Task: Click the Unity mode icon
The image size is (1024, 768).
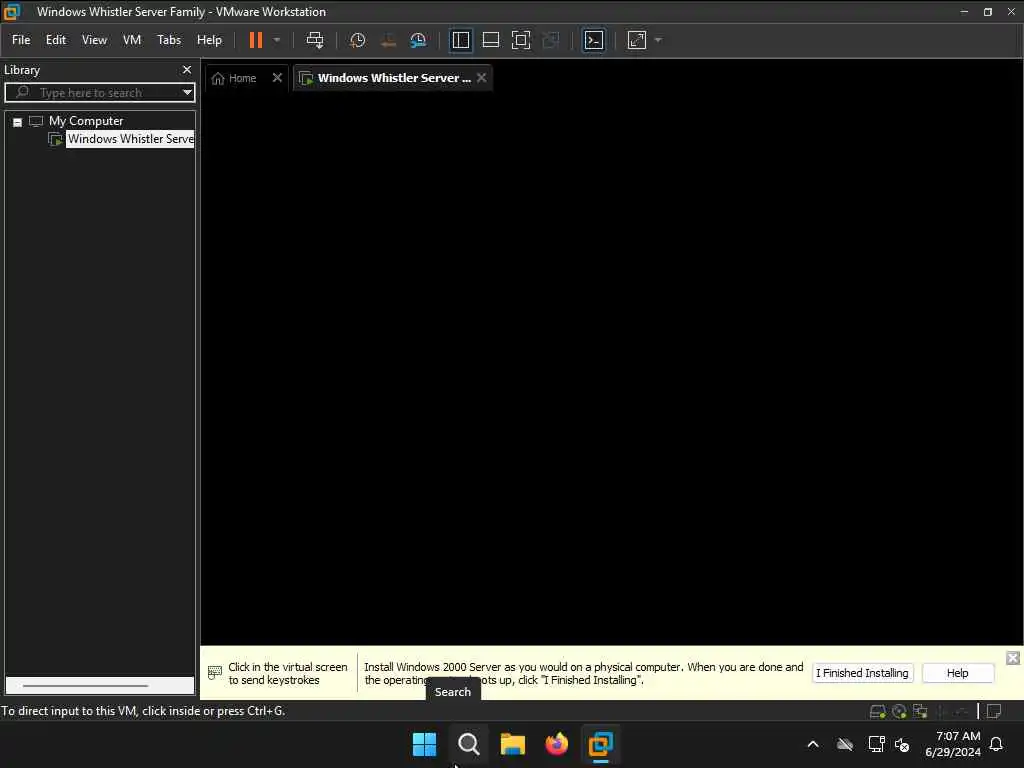Action: [551, 40]
